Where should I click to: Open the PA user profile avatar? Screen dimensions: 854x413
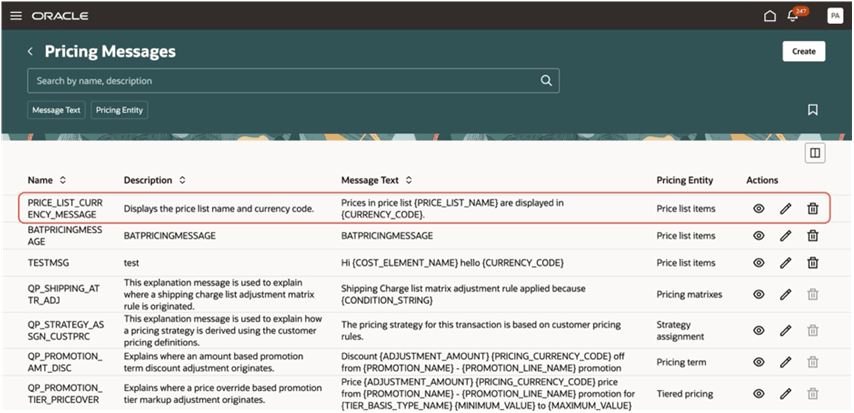834,16
